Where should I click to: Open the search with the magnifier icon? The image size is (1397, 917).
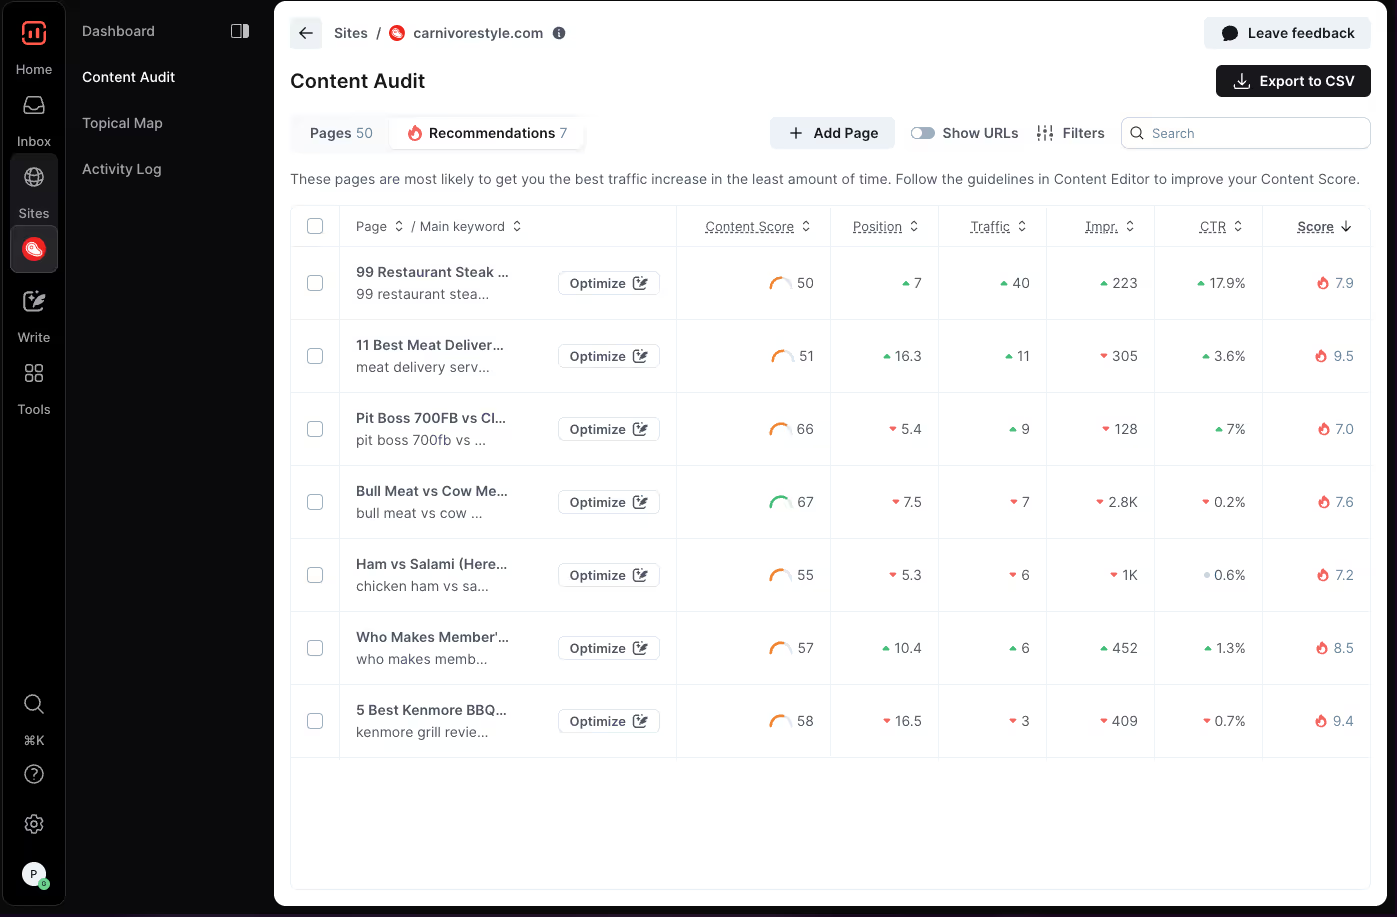click(x=33, y=704)
